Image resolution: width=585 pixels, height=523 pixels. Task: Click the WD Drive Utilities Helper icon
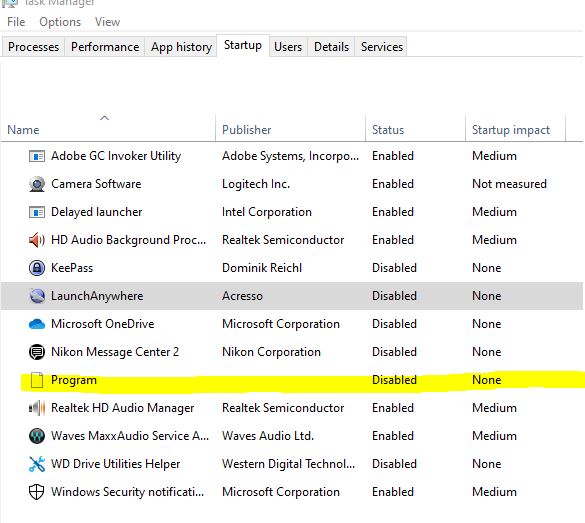(x=37, y=464)
